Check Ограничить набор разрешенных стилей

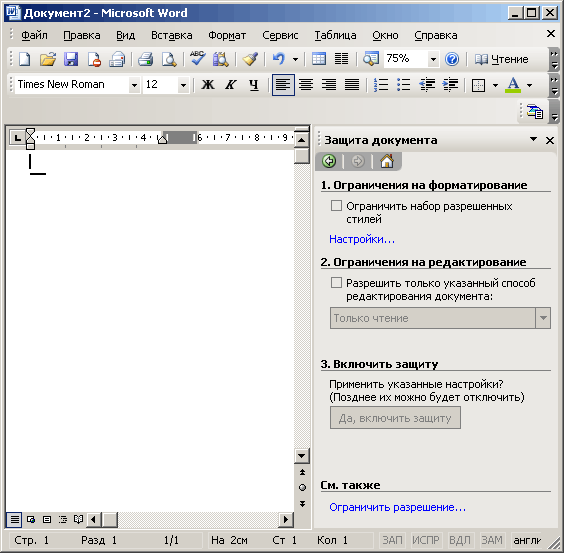point(336,206)
